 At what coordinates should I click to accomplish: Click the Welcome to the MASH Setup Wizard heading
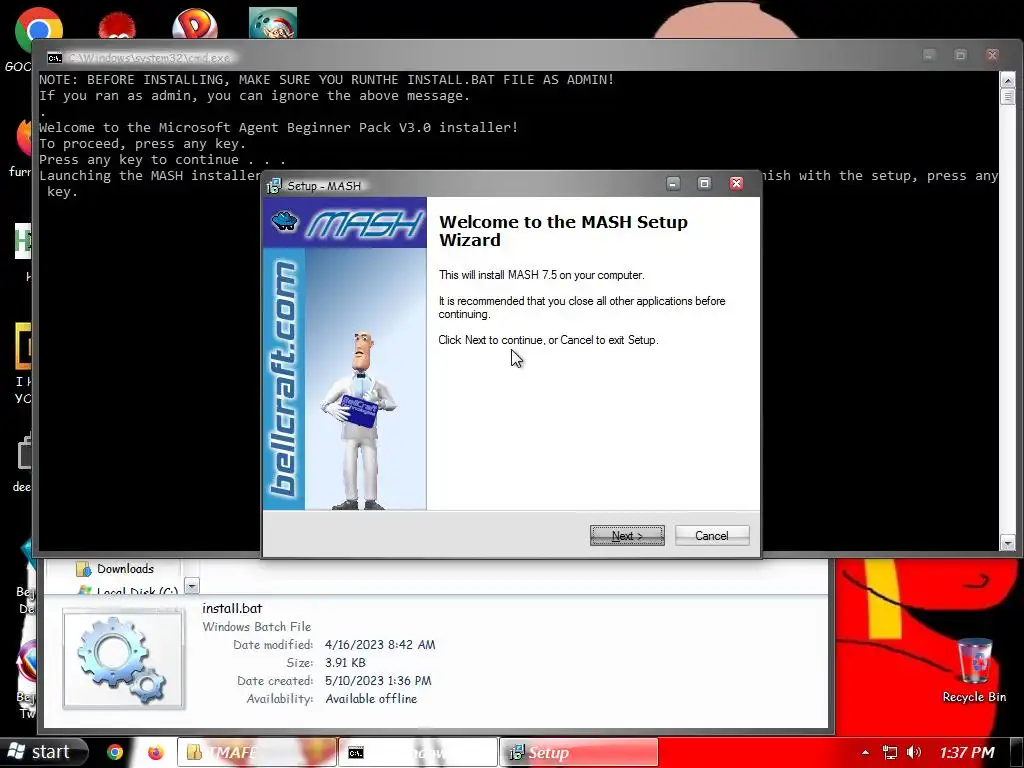click(x=563, y=231)
